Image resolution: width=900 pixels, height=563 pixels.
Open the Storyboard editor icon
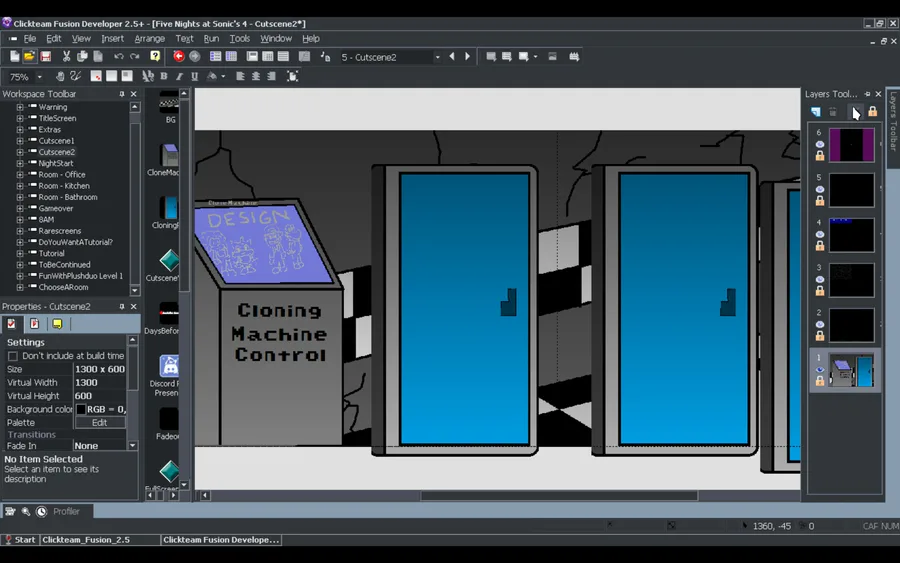coord(215,56)
